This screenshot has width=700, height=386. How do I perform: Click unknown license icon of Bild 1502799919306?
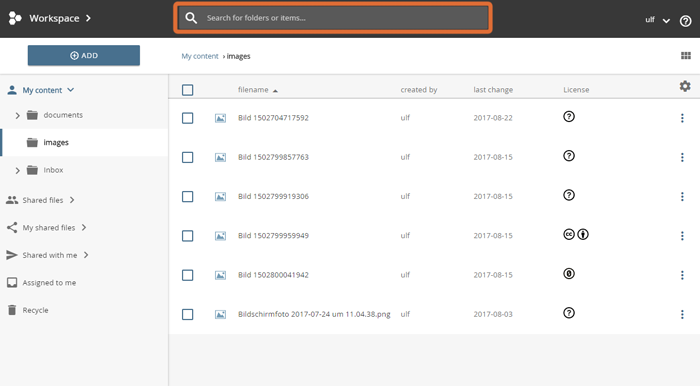point(569,195)
